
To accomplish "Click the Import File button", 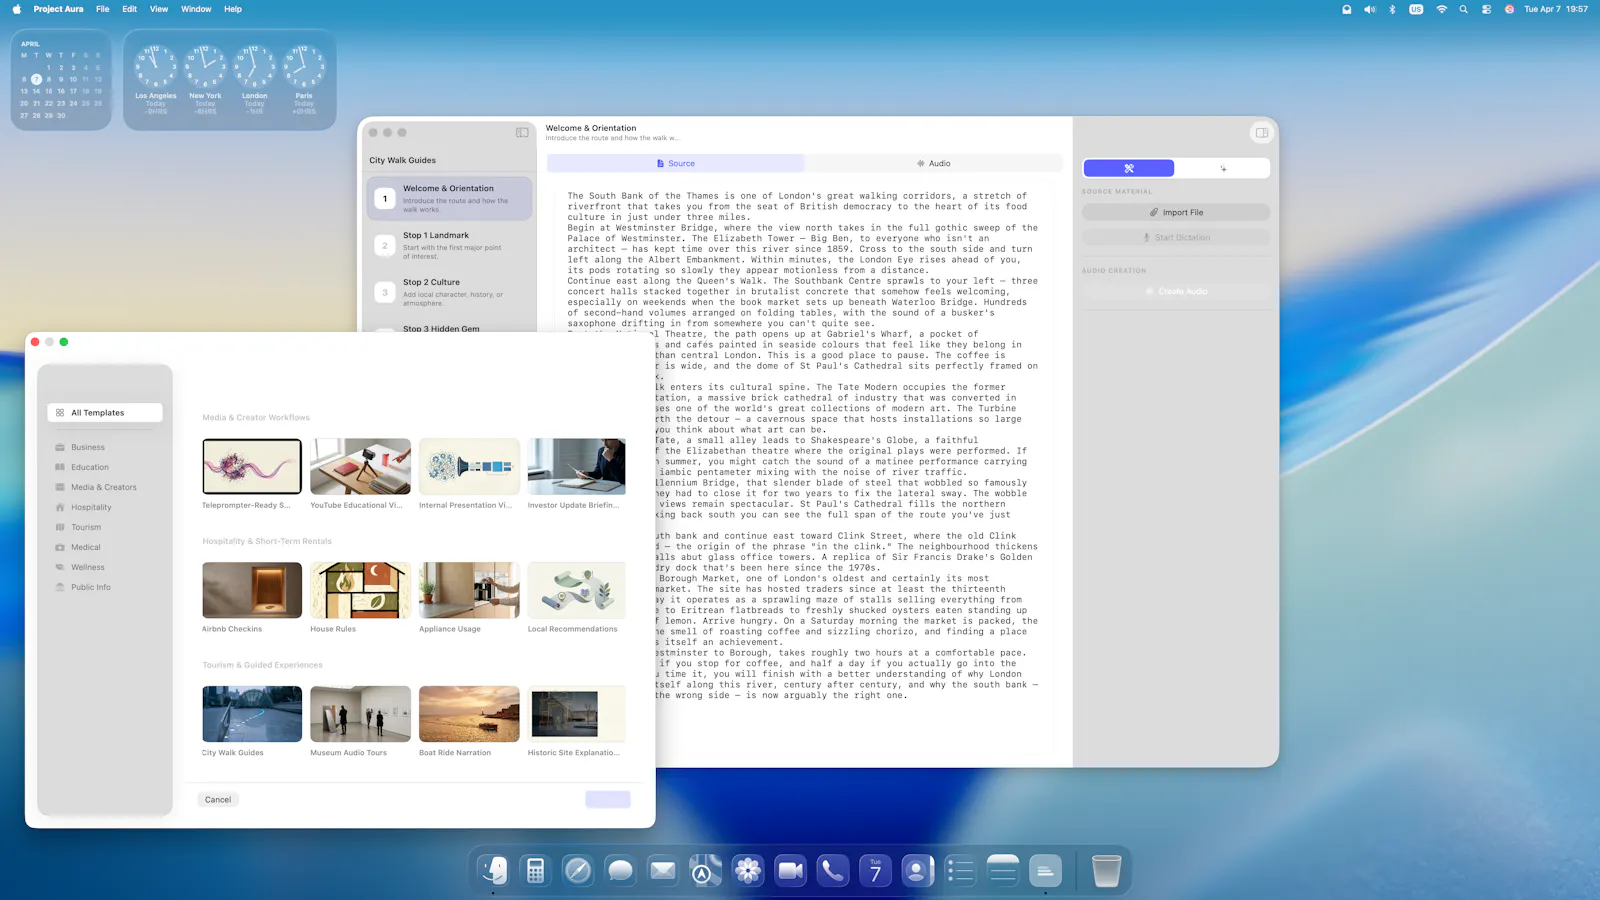I will pyautogui.click(x=1176, y=212).
